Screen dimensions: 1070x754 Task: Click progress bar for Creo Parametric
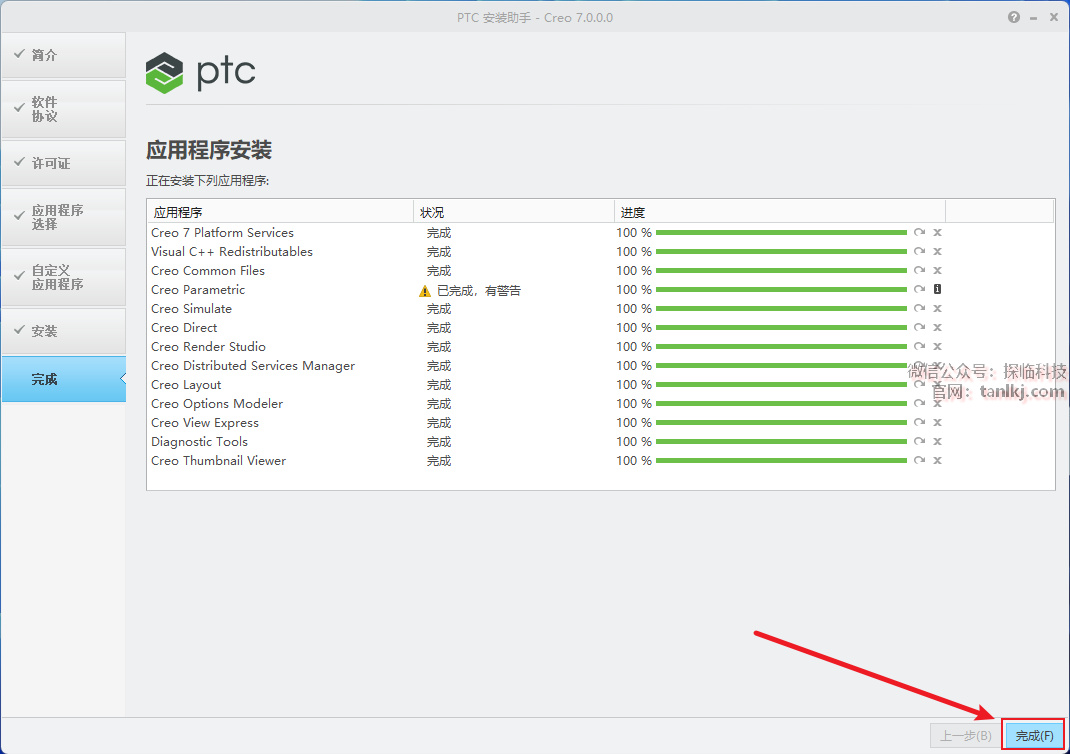(781, 290)
